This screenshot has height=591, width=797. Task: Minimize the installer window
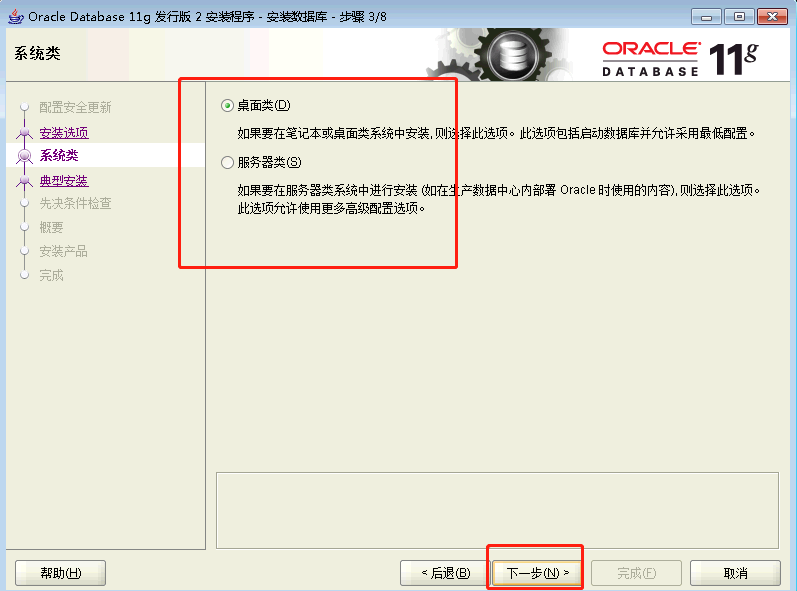(x=706, y=17)
